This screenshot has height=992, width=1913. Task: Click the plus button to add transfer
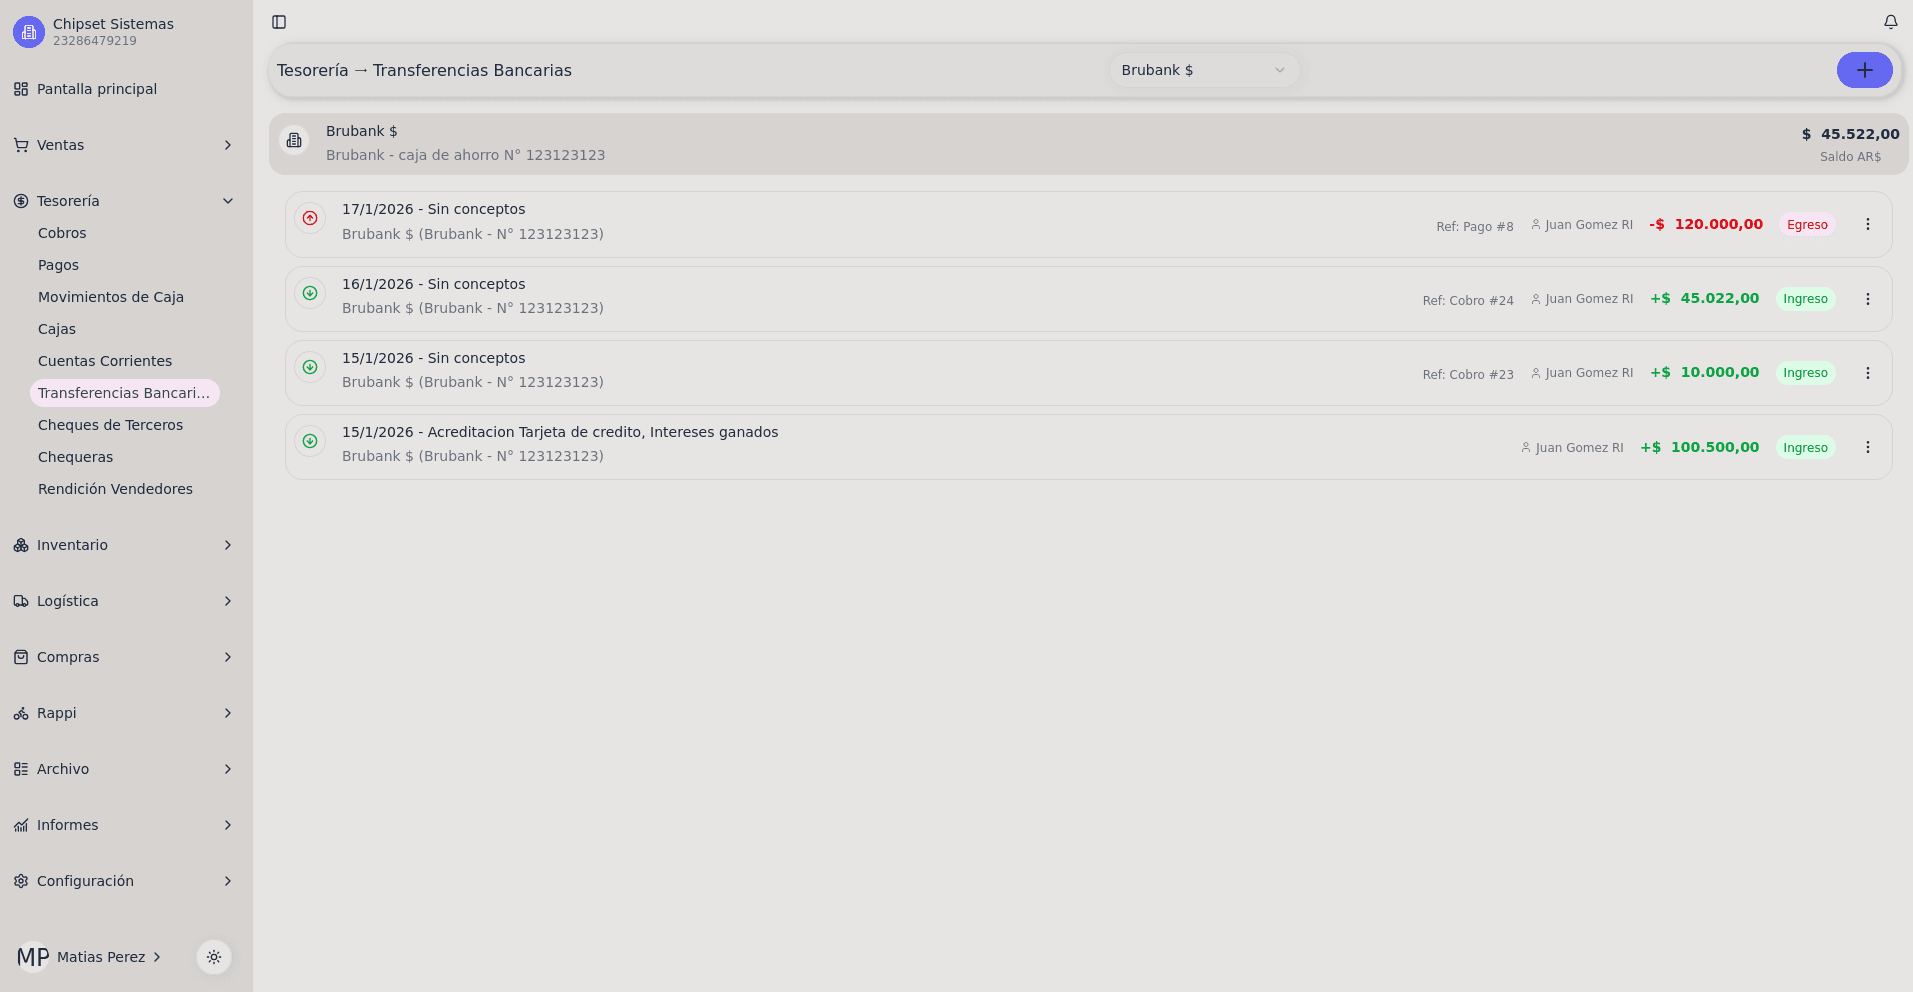click(x=1864, y=70)
